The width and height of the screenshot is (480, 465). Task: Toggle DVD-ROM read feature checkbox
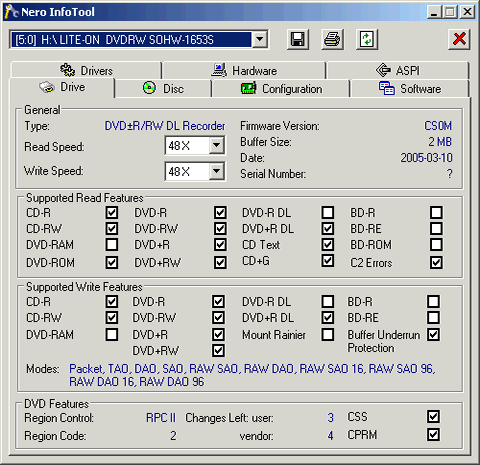tap(112, 263)
